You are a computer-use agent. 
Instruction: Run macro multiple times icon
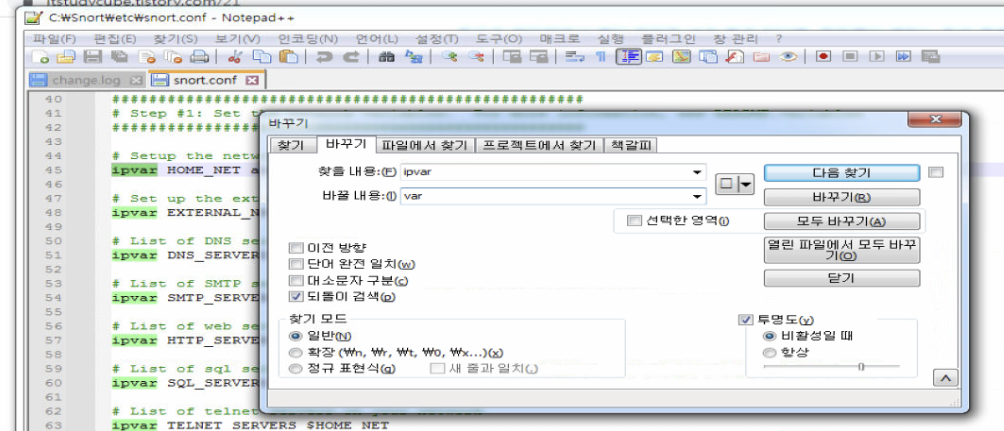[x=903, y=57]
